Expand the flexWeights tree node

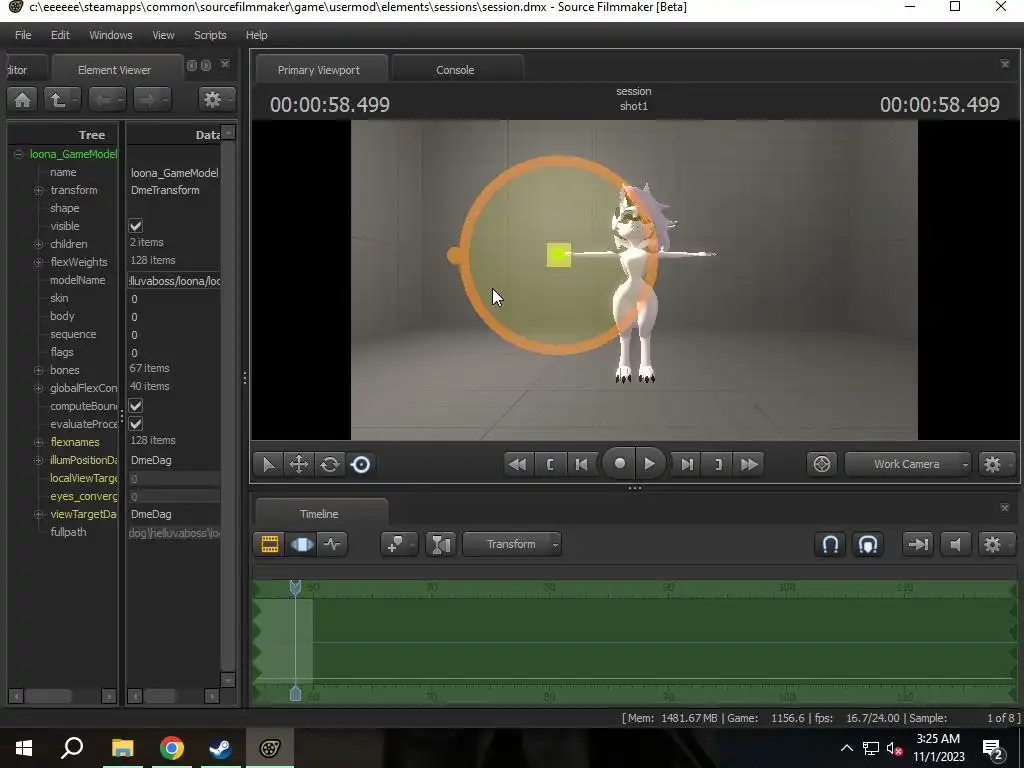coord(39,262)
